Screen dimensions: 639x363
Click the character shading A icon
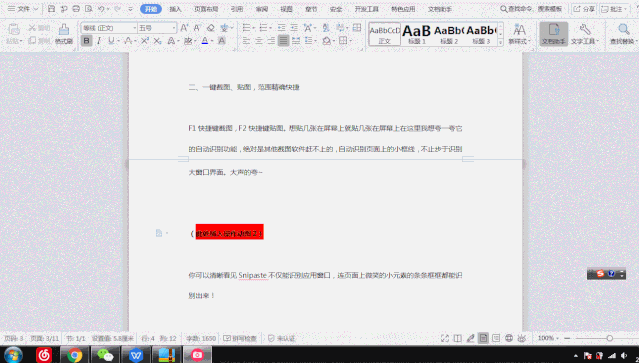tap(222, 41)
